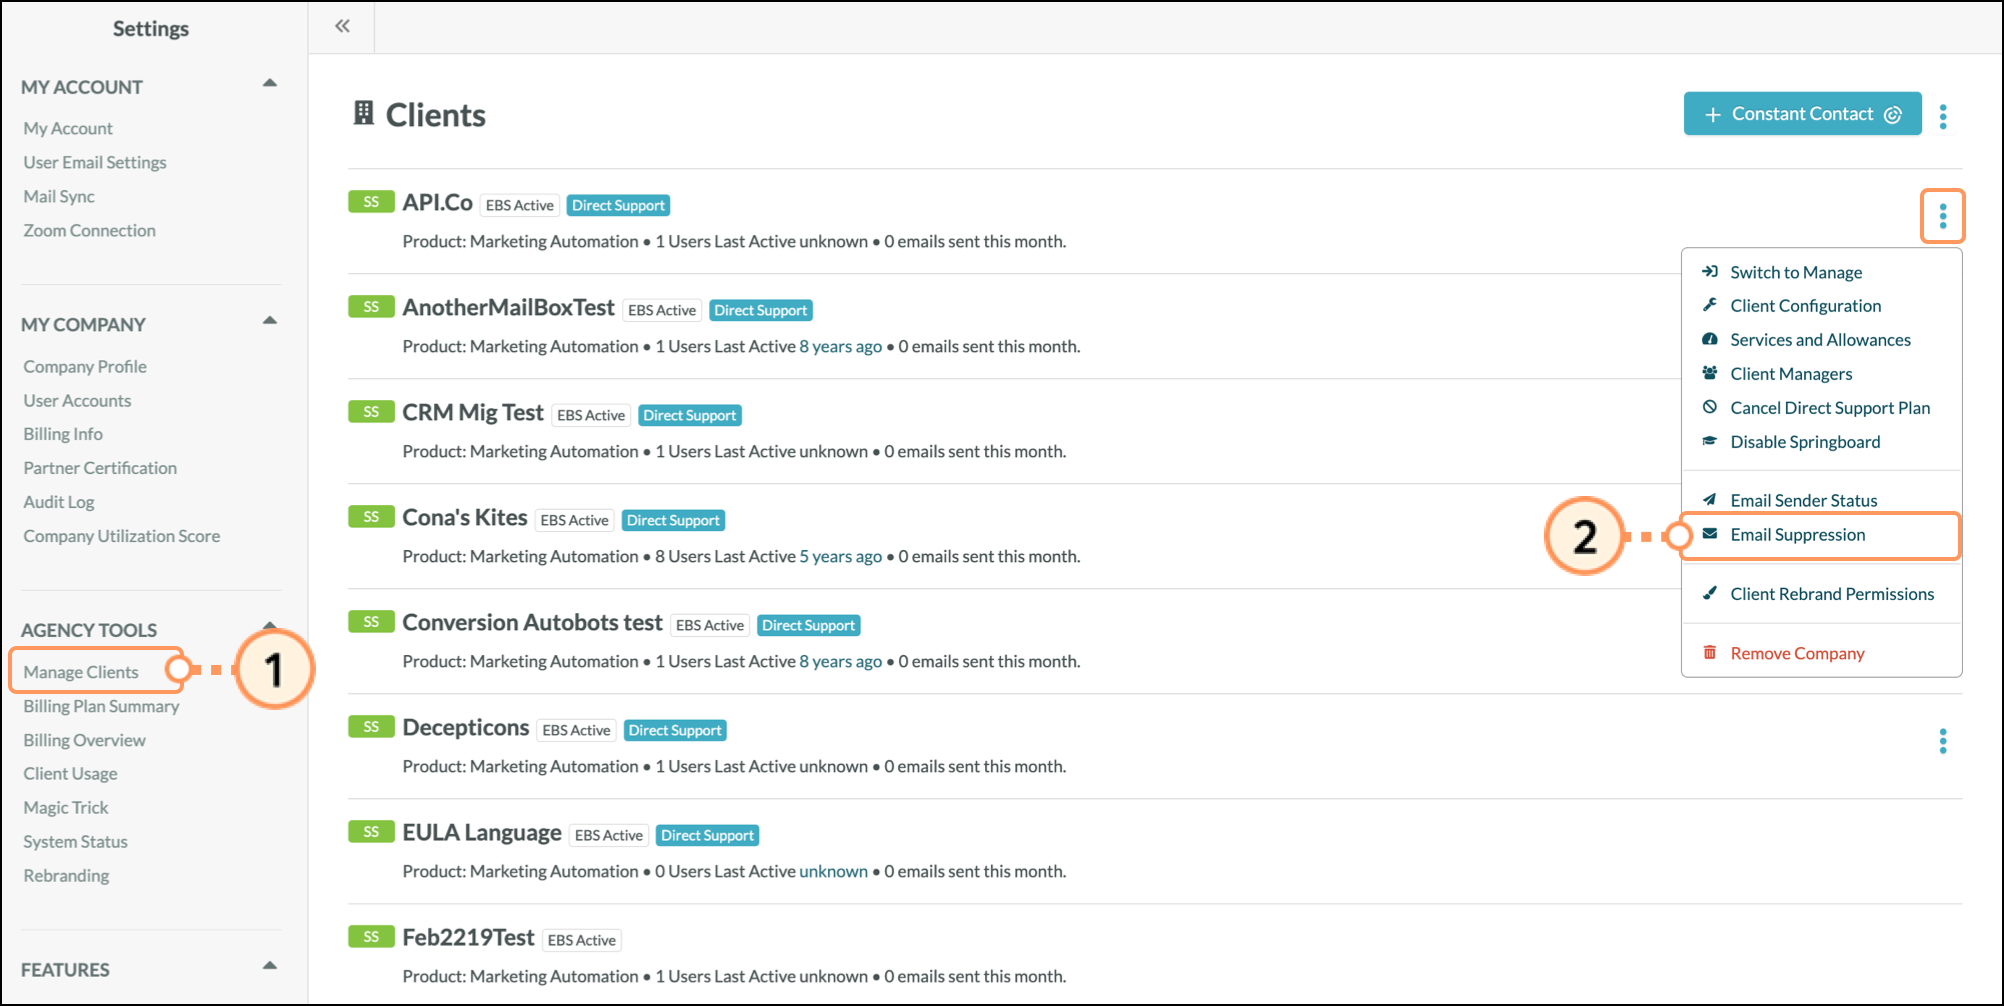Click '5 years ago' link for Cona's Kites
Viewport: 2004px width, 1006px height.
840,556
